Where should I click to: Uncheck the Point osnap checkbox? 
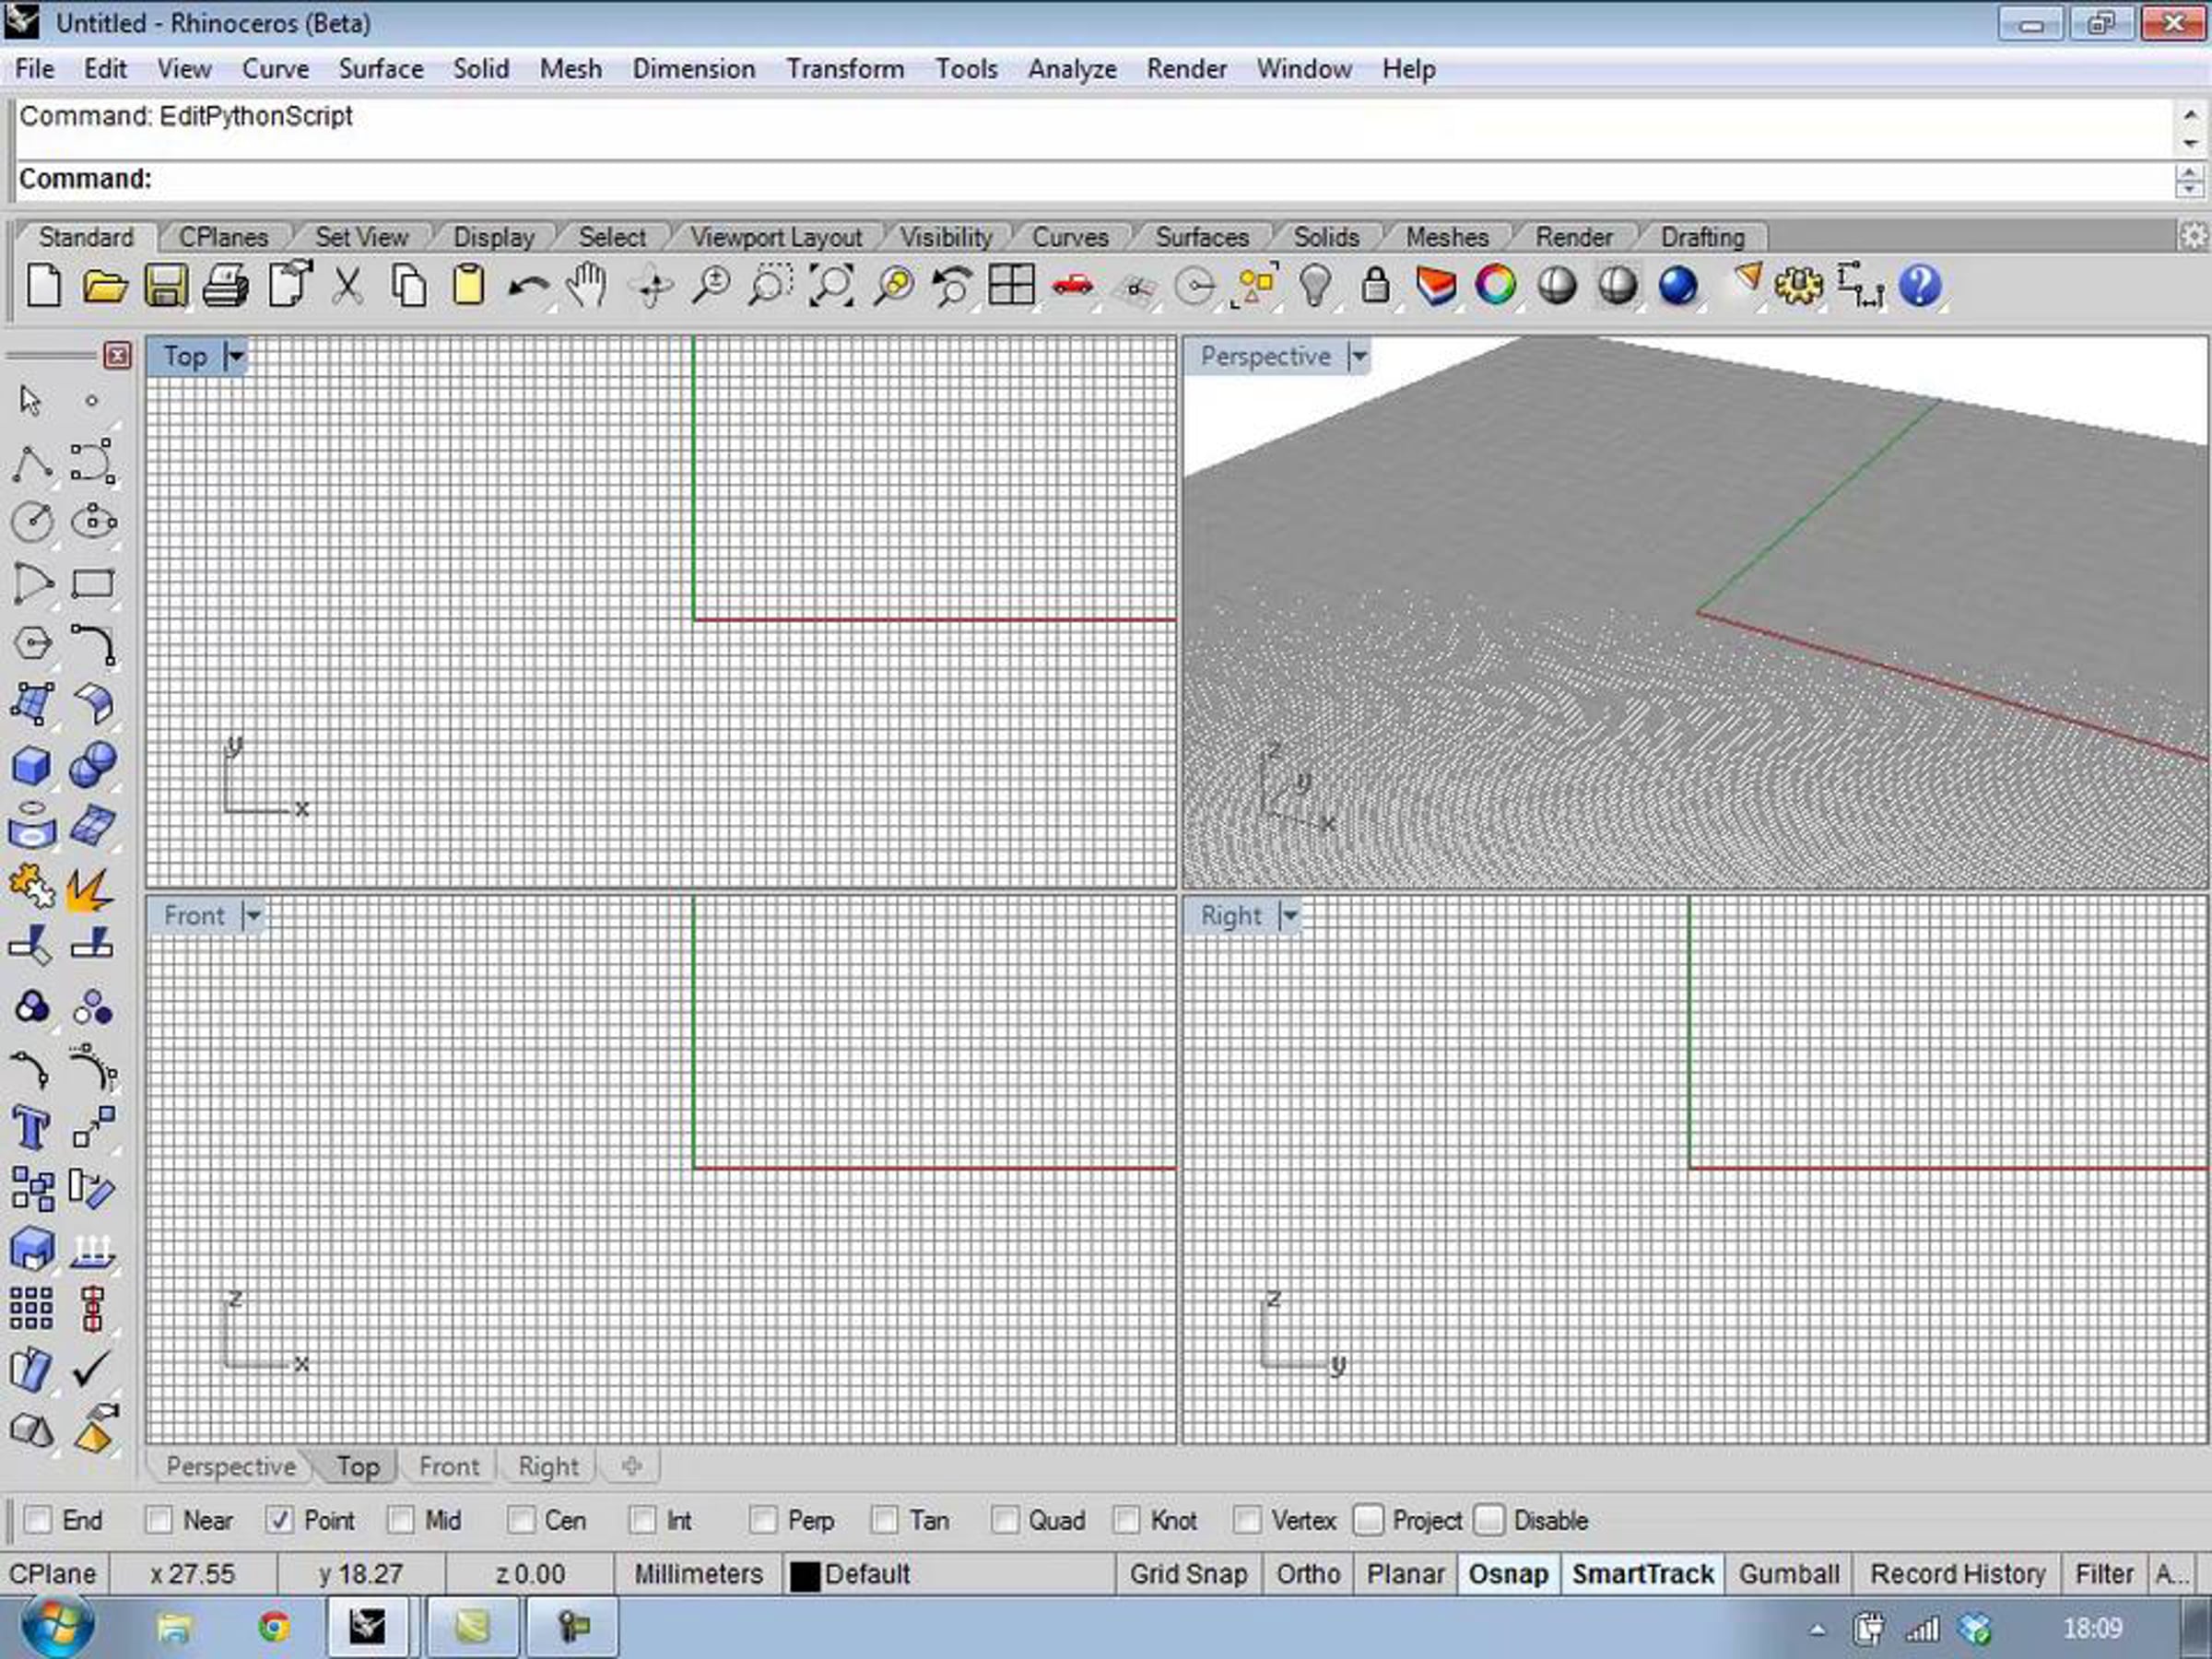279,1520
